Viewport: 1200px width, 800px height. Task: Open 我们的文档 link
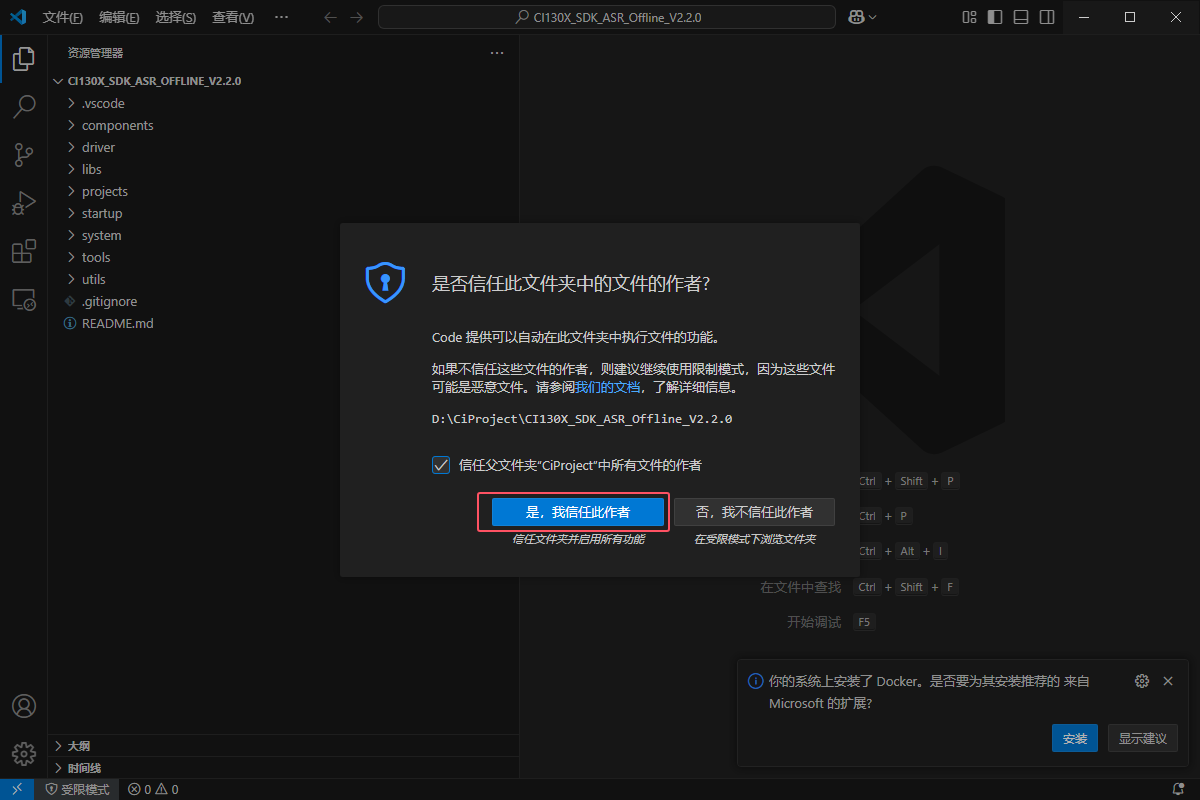point(608,386)
